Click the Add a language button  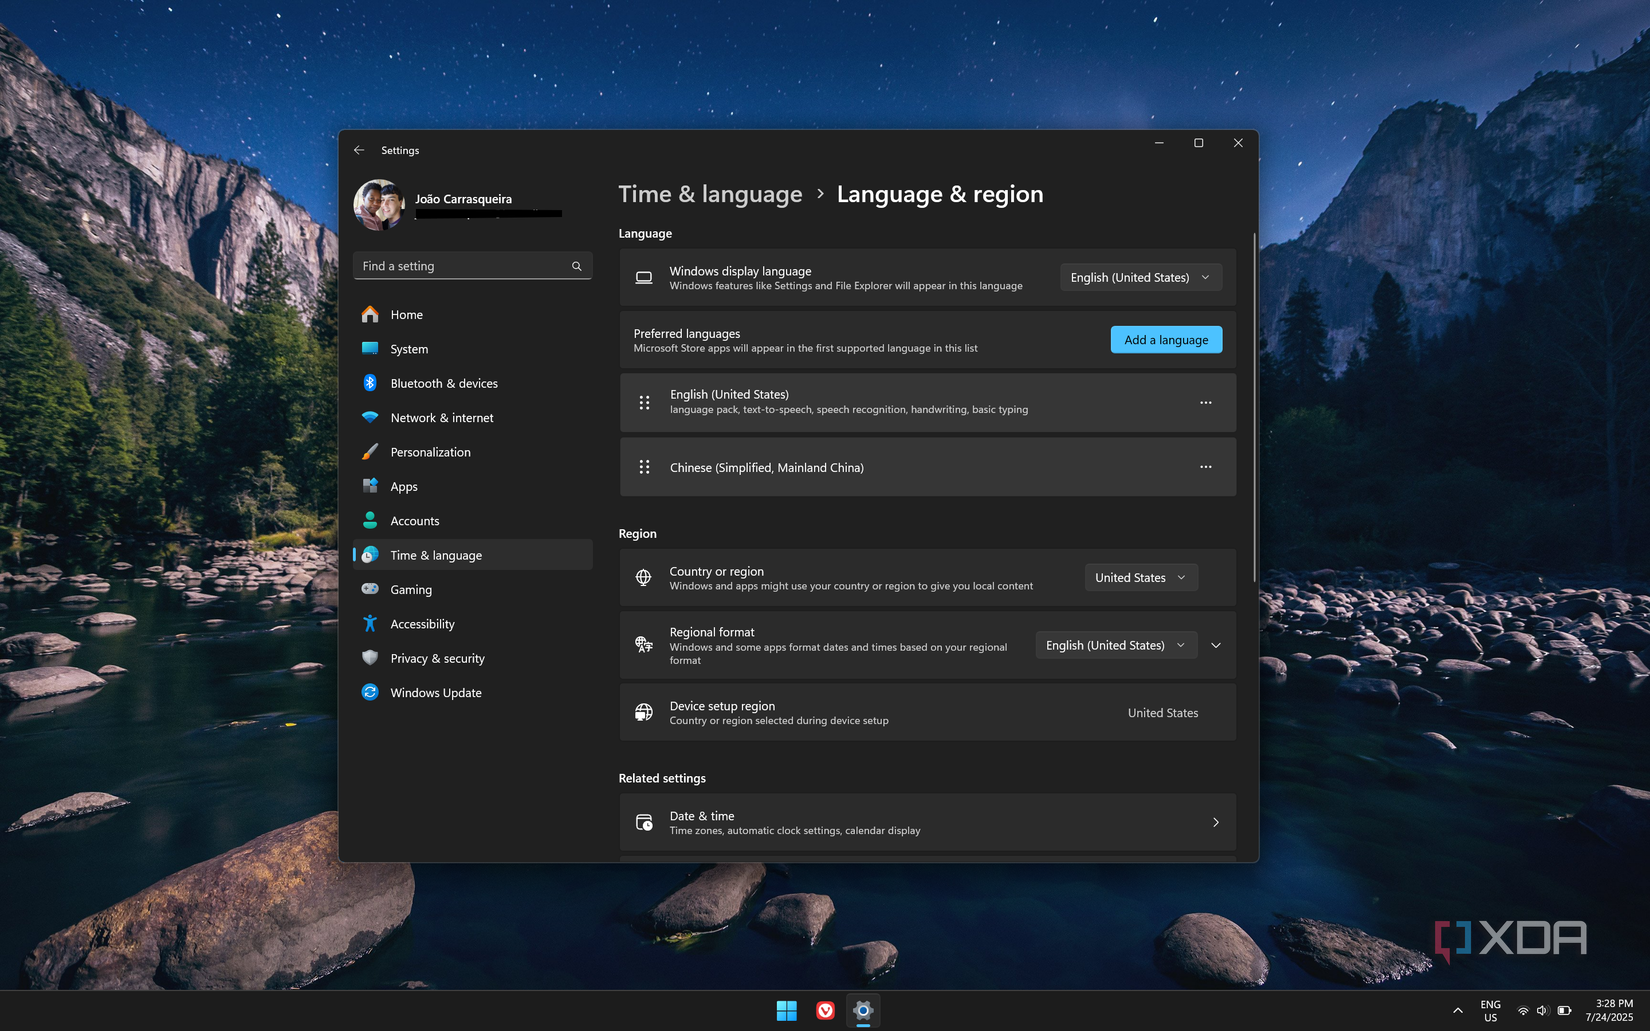(x=1166, y=340)
